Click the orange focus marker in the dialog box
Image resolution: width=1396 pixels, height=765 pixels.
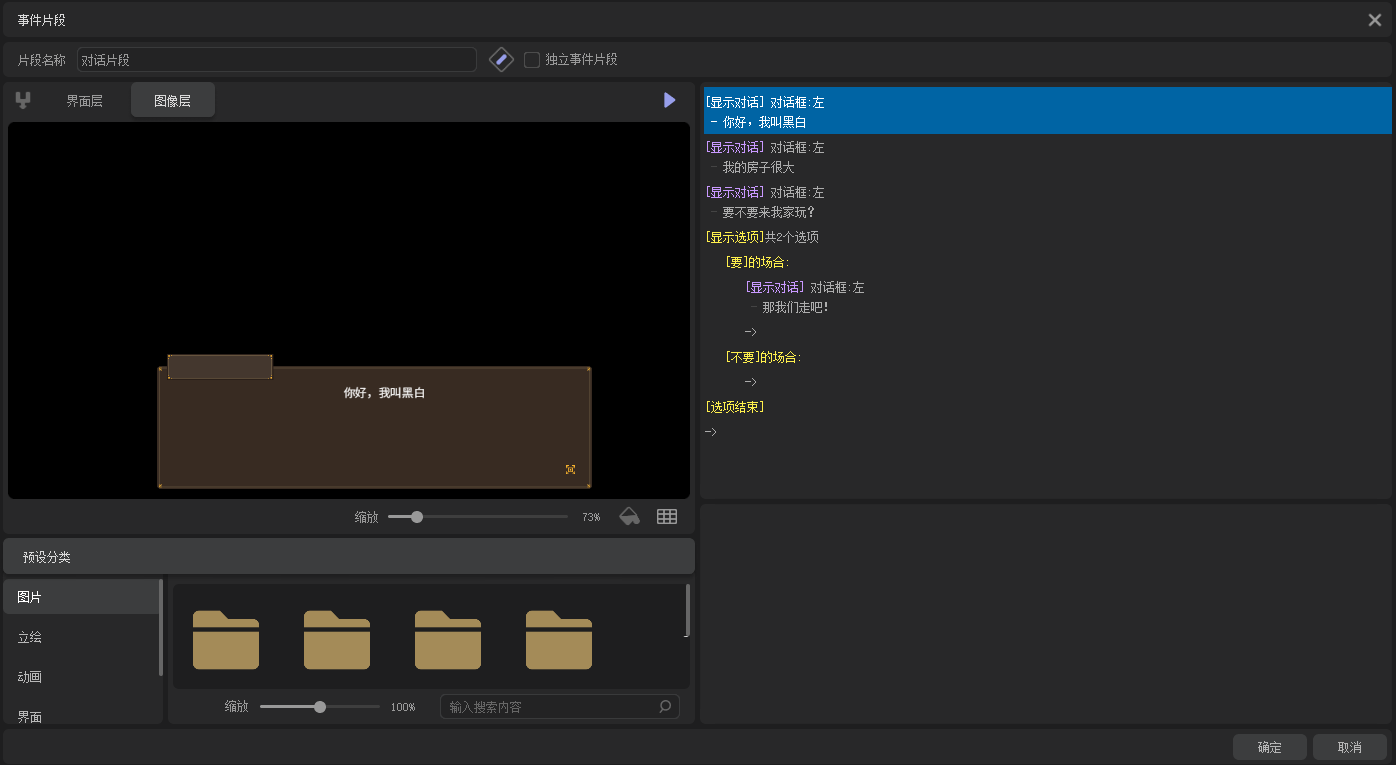click(570, 469)
